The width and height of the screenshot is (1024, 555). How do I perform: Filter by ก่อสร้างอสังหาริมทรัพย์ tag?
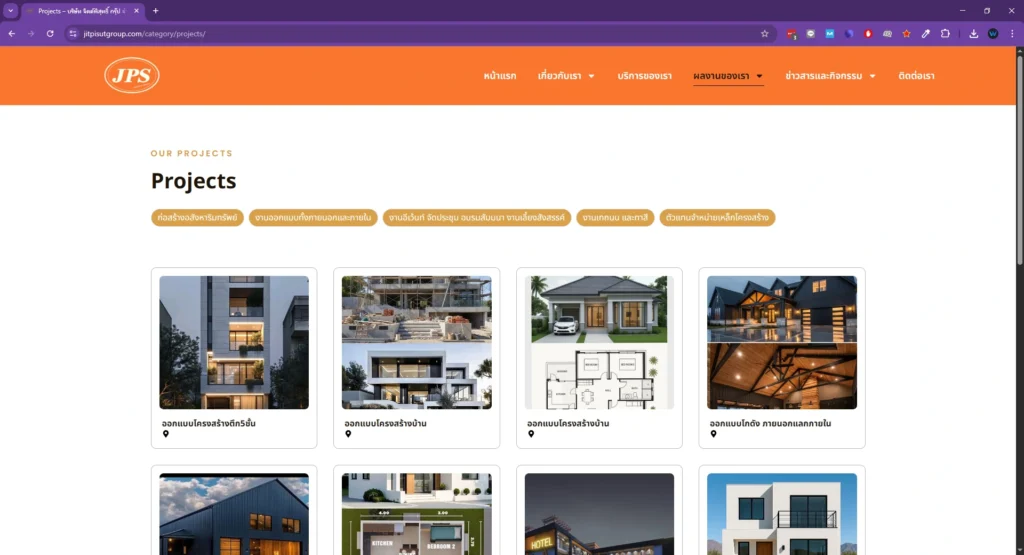pos(197,217)
